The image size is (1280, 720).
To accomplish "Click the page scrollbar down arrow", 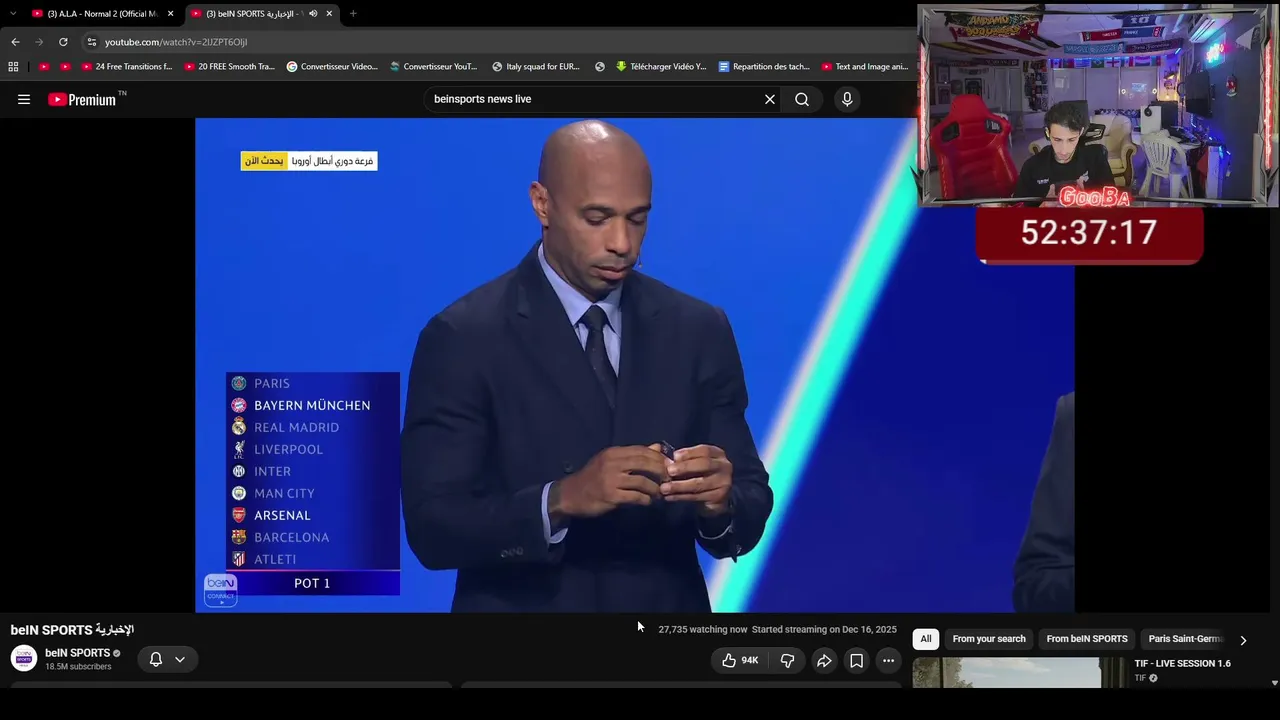I will (1274, 683).
